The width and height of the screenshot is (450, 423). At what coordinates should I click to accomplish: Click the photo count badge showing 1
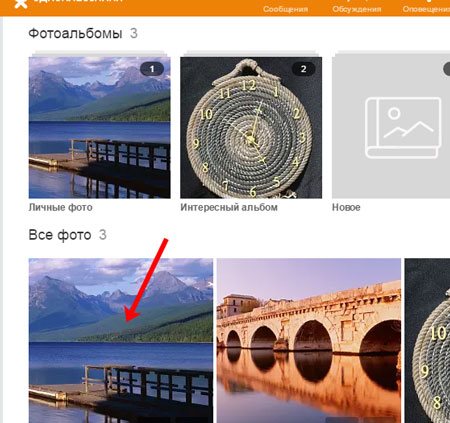coord(152,69)
